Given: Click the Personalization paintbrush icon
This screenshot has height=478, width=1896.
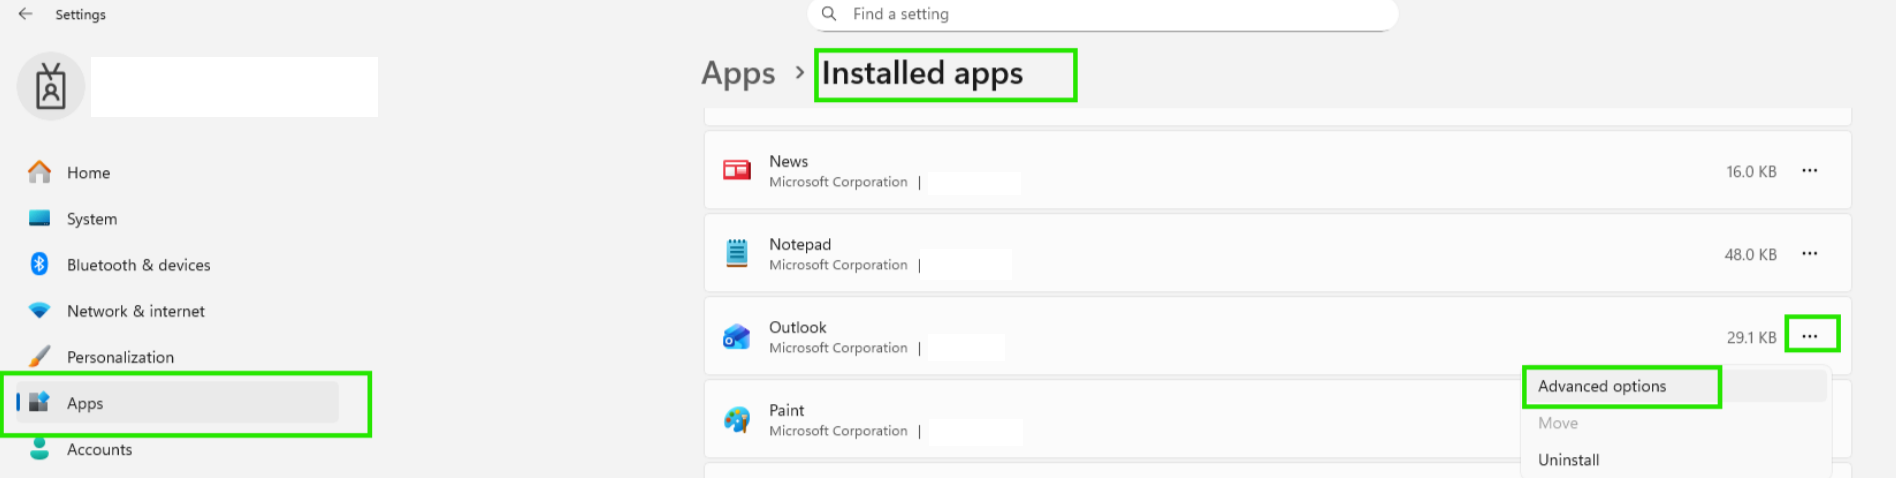Looking at the screenshot, I should [x=39, y=356].
